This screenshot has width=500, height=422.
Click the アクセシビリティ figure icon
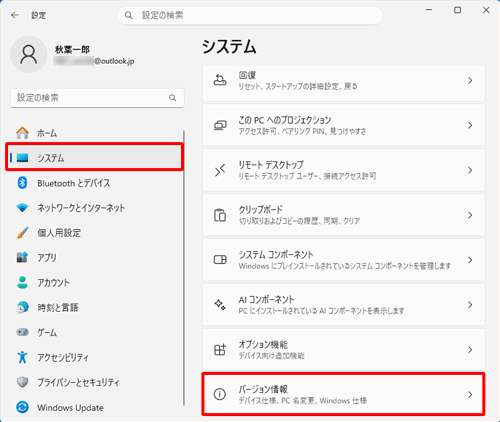point(22,357)
